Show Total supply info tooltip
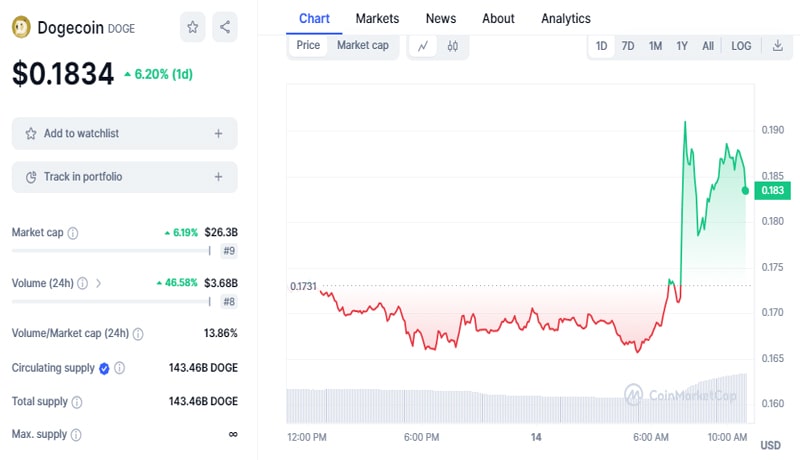The width and height of the screenshot is (800, 460). click(x=77, y=402)
